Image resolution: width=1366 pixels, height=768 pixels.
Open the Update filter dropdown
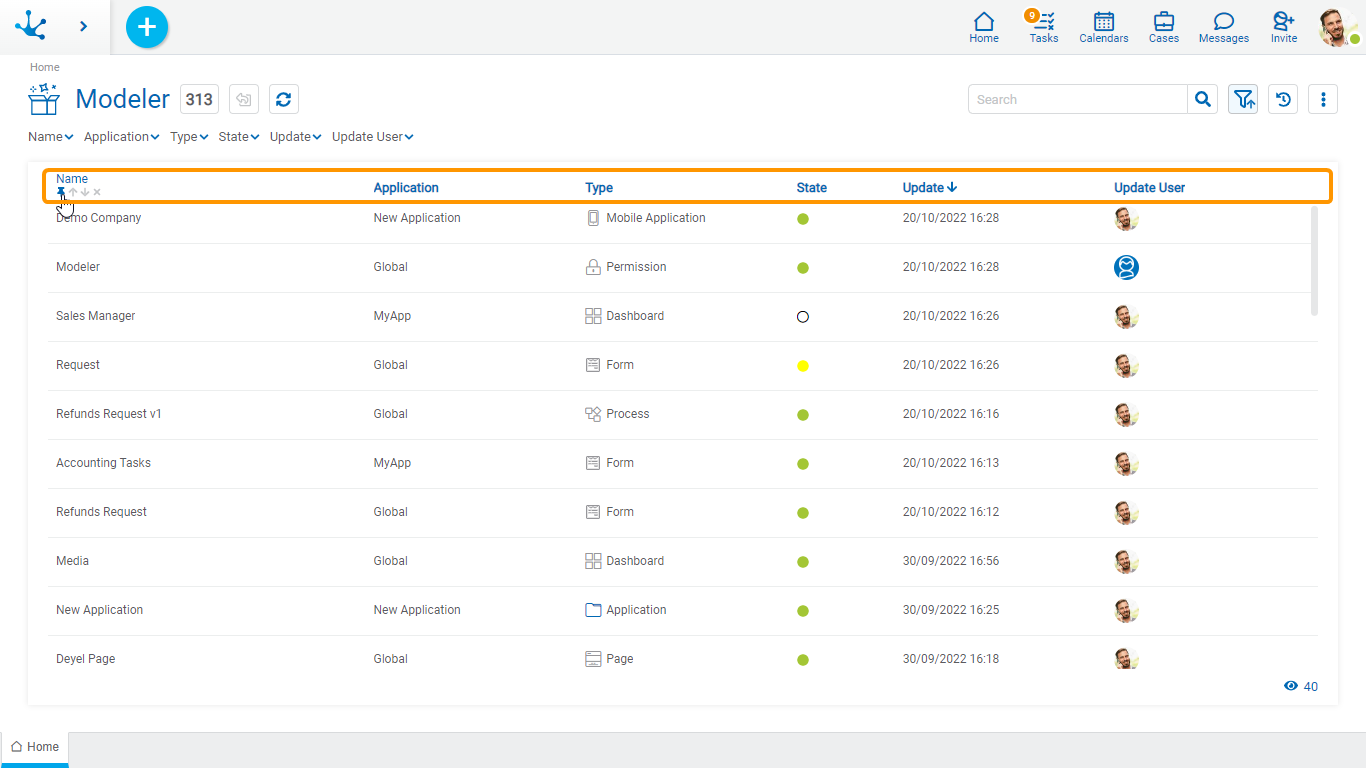coord(296,137)
